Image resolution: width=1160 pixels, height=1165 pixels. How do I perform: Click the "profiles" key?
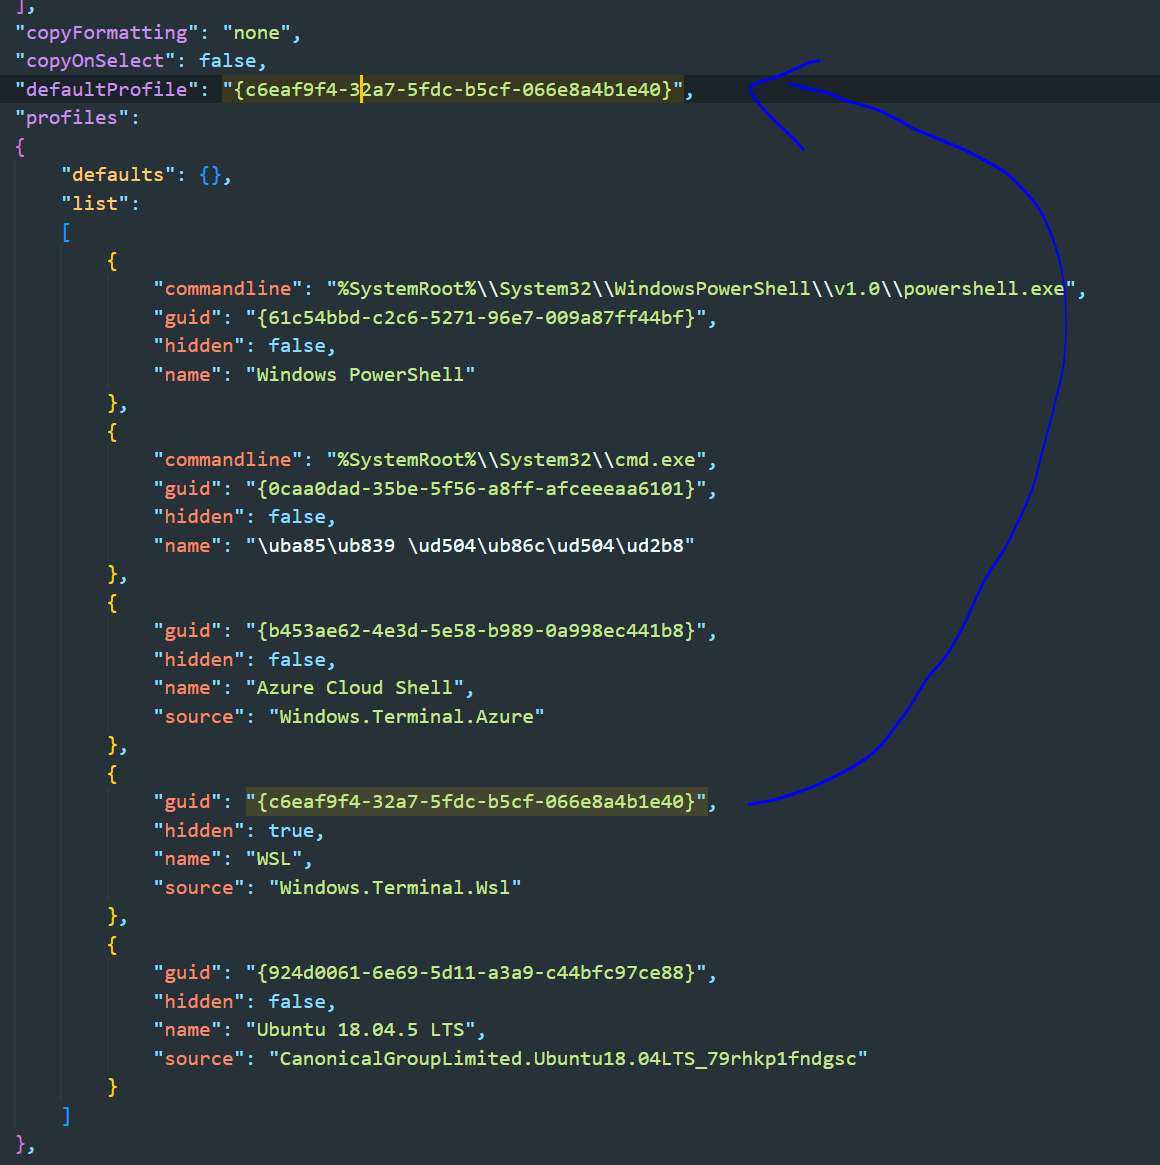[72, 117]
